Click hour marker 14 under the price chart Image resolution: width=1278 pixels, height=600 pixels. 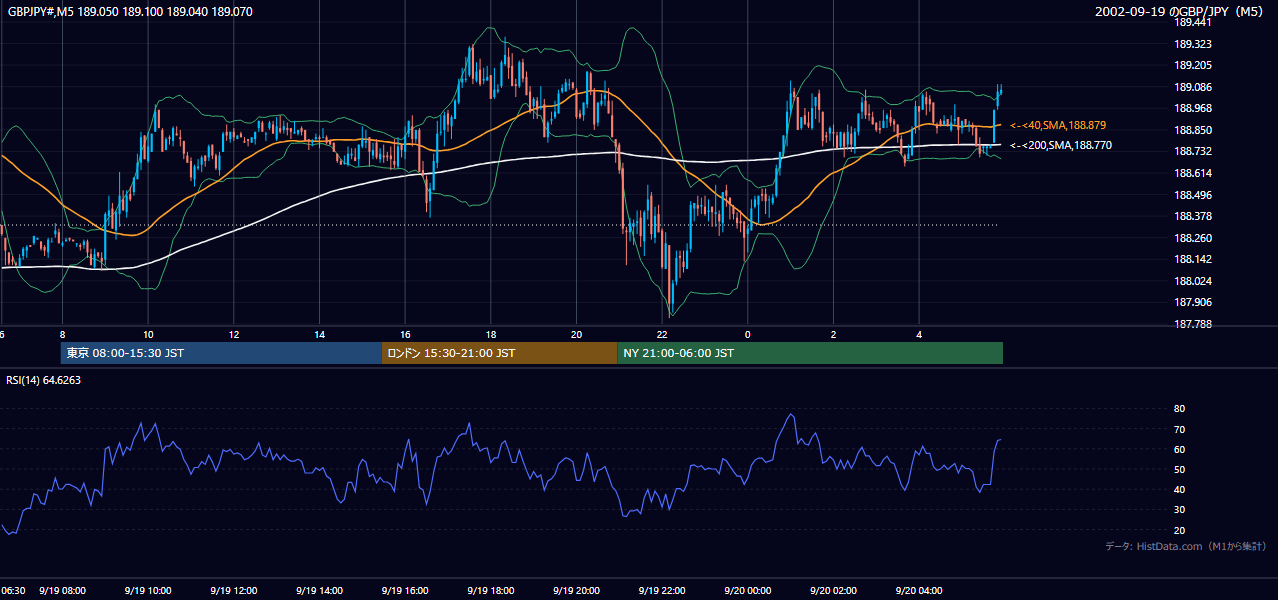click(x=319, y=334)
